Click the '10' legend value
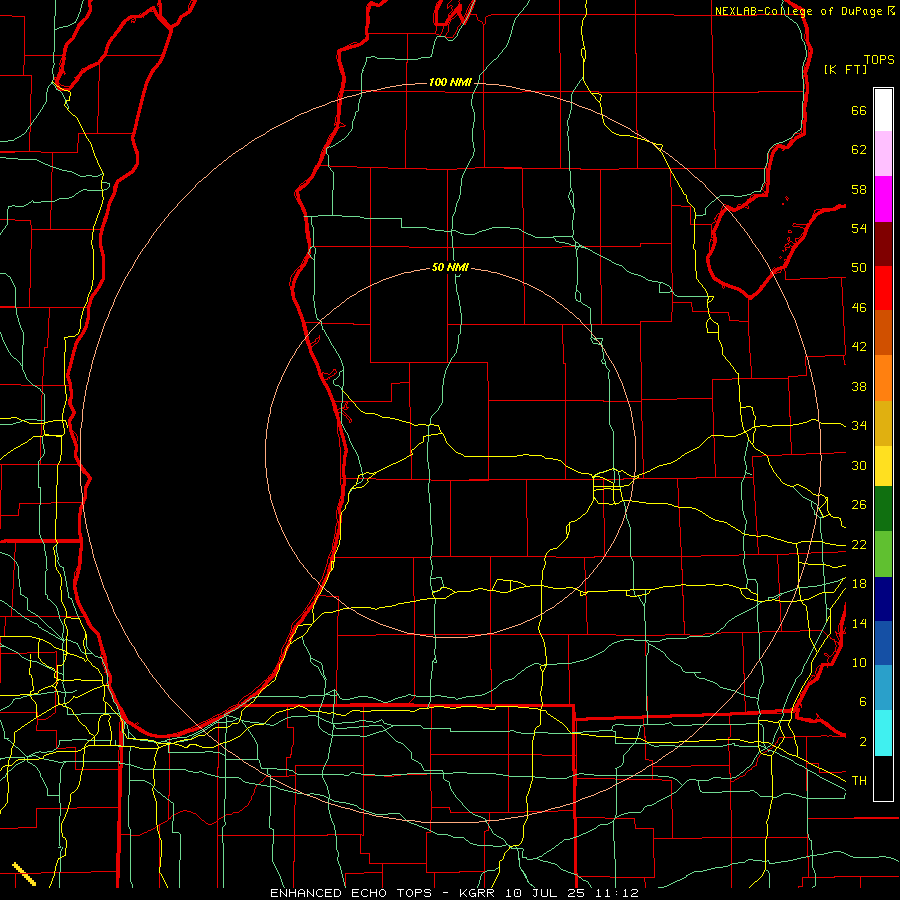 (x=859, y=662)
